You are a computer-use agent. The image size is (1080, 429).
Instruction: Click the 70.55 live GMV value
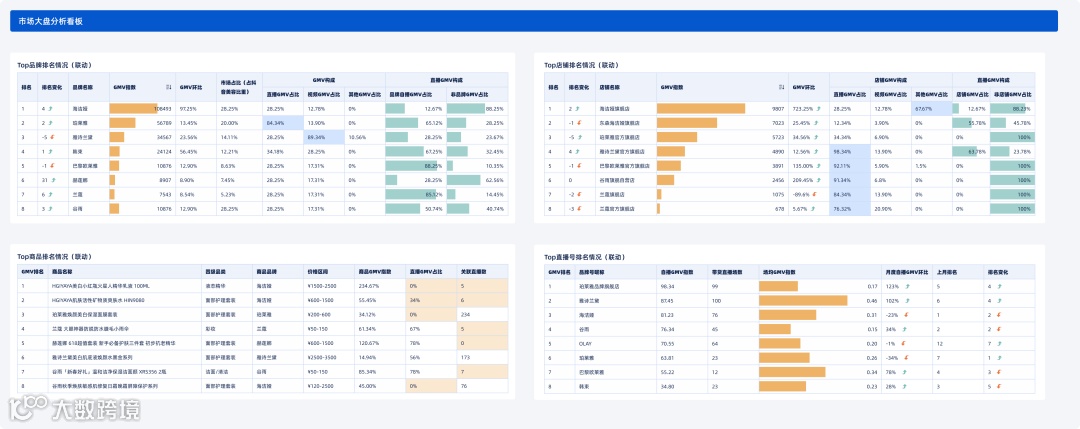(667, 343)
